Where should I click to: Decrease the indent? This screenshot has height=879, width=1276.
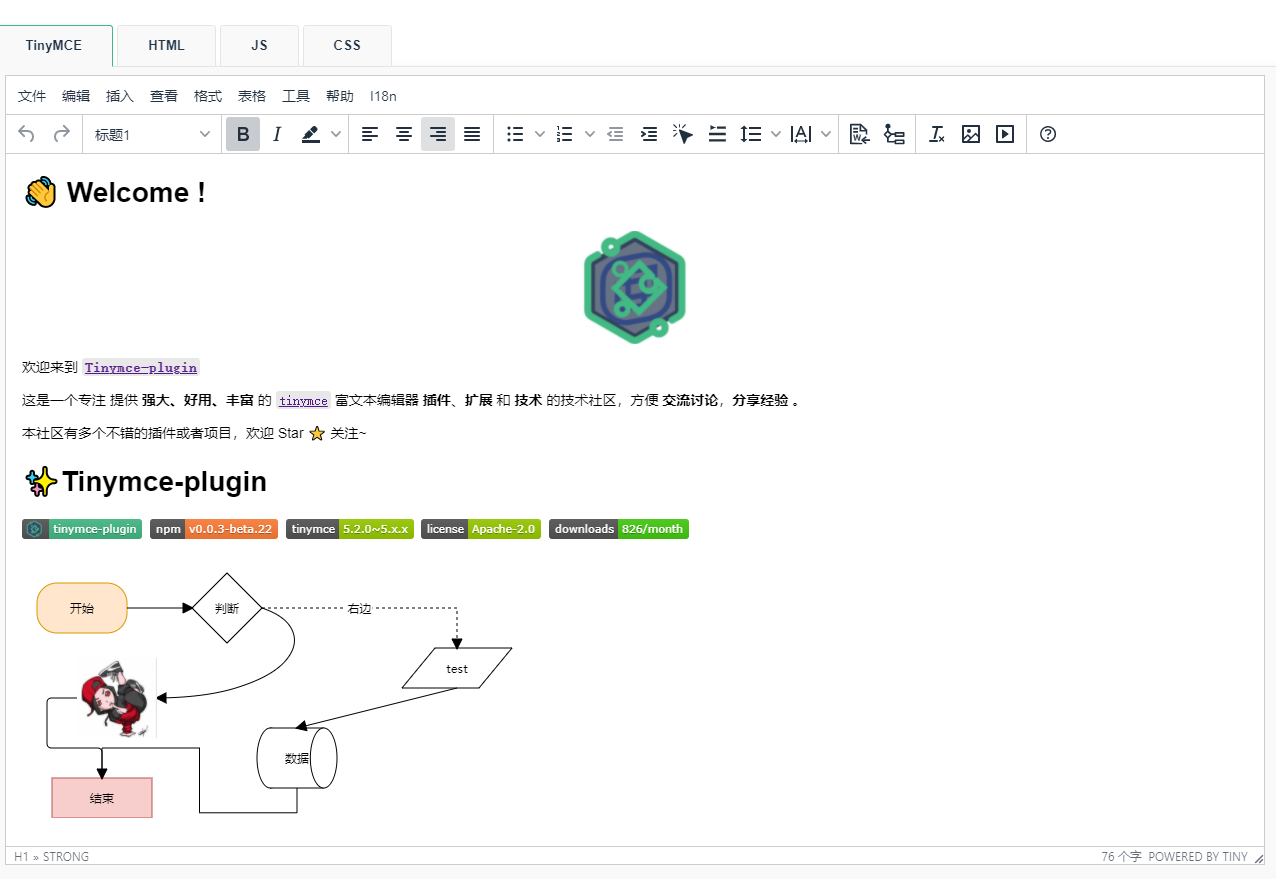(615, 134)
